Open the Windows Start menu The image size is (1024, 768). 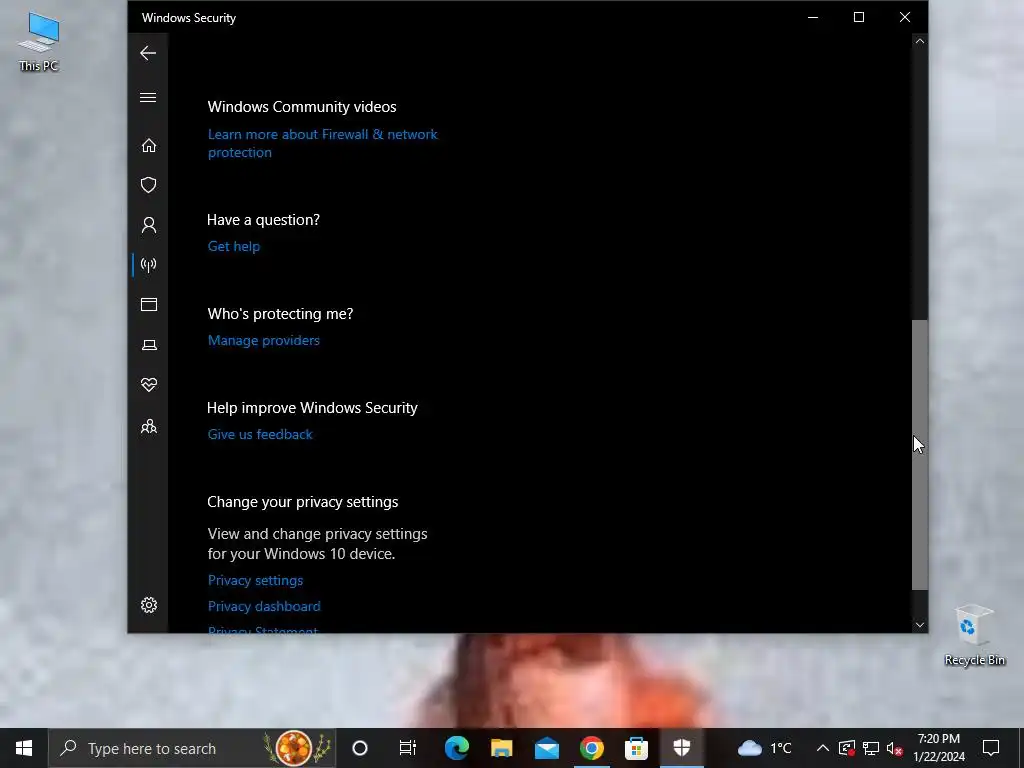tap(24, 748)
